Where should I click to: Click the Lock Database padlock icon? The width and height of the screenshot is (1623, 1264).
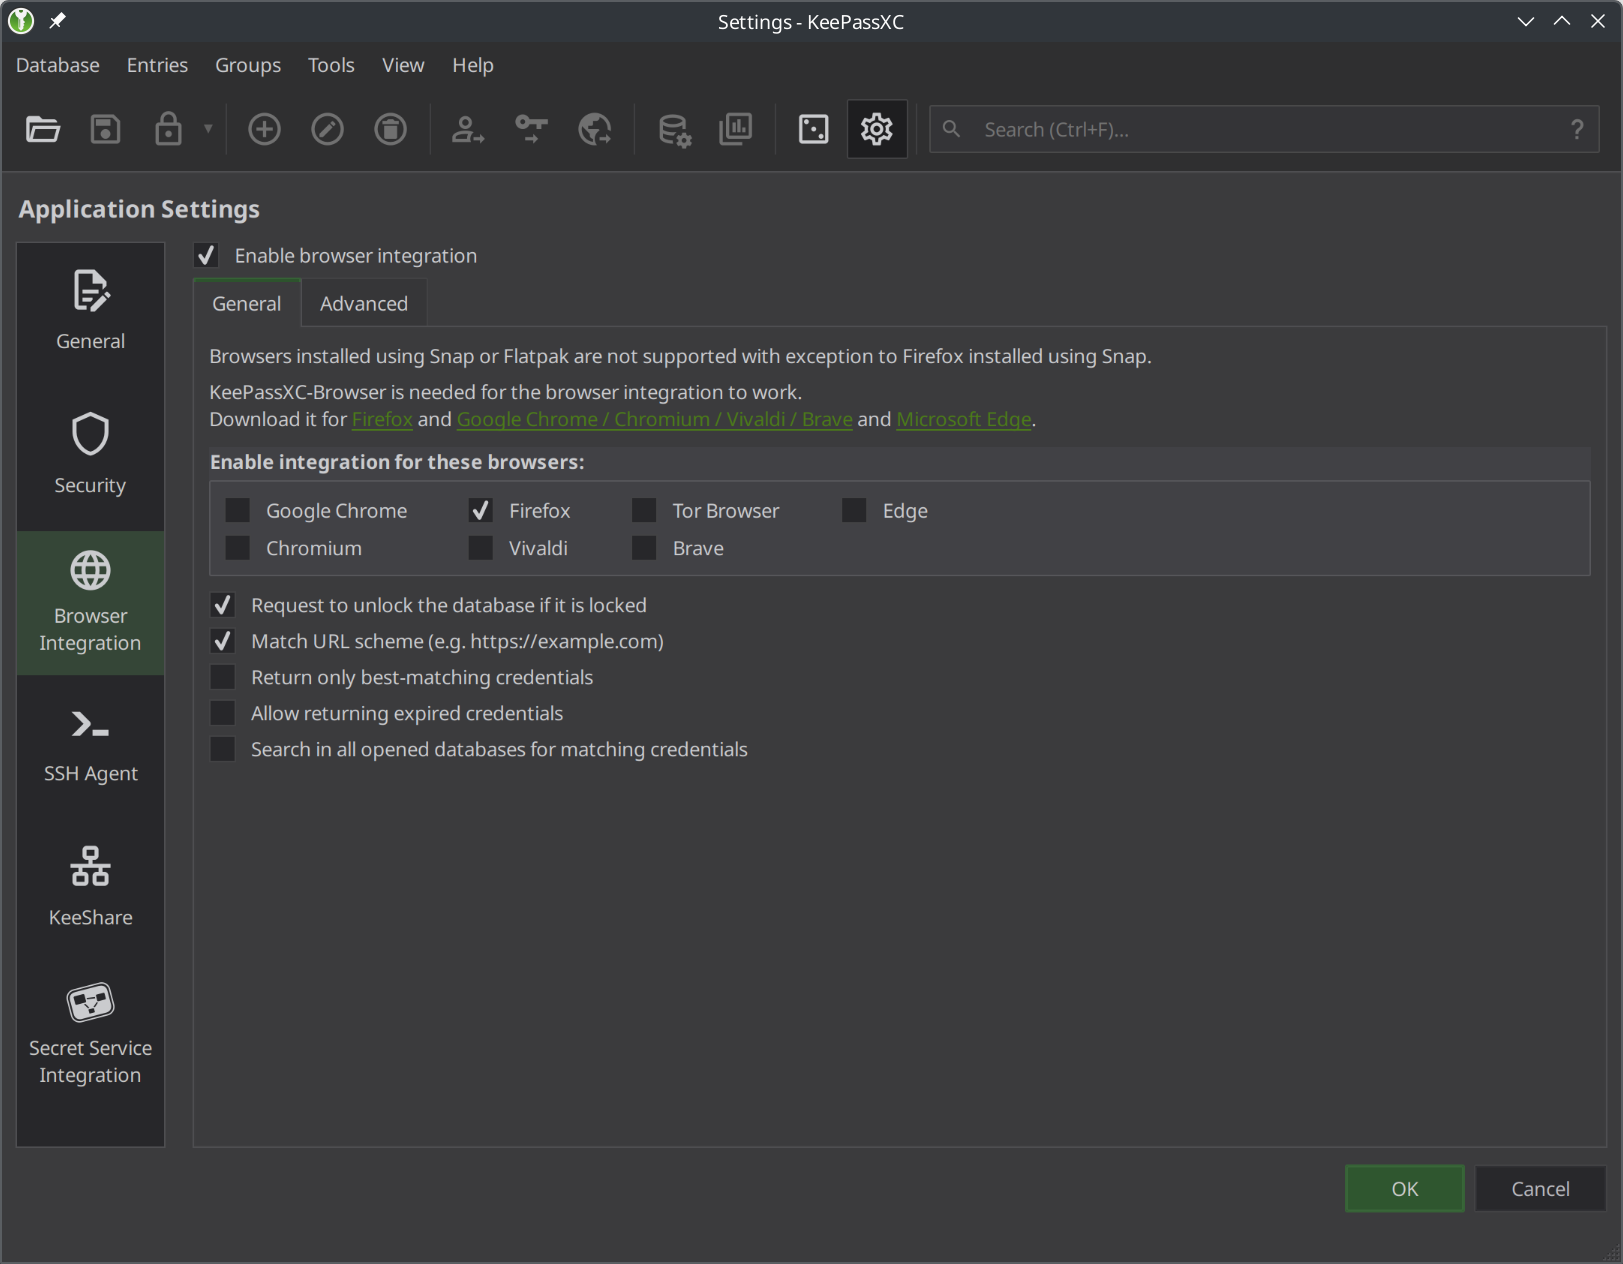click(168, 129)
